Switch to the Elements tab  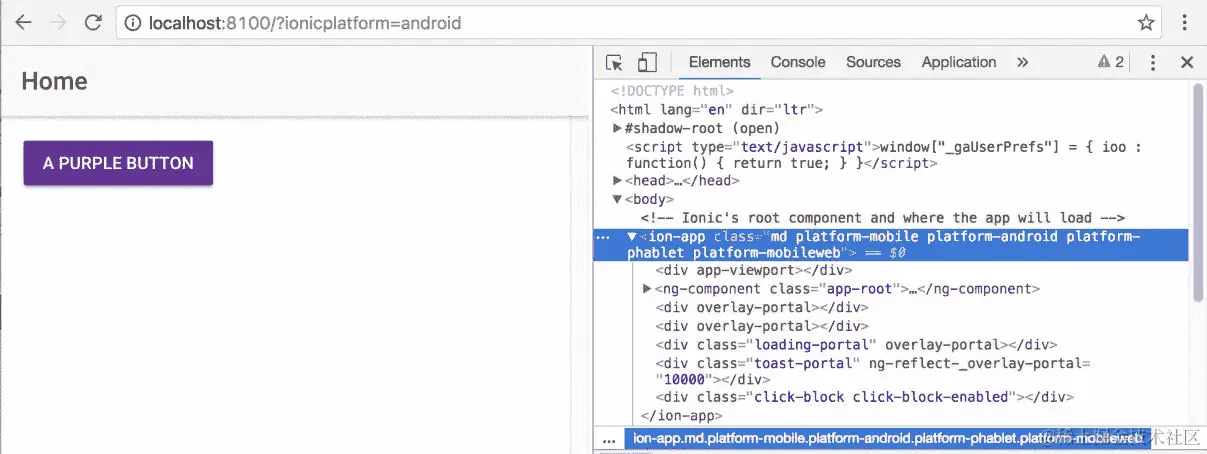click(719, 62)
